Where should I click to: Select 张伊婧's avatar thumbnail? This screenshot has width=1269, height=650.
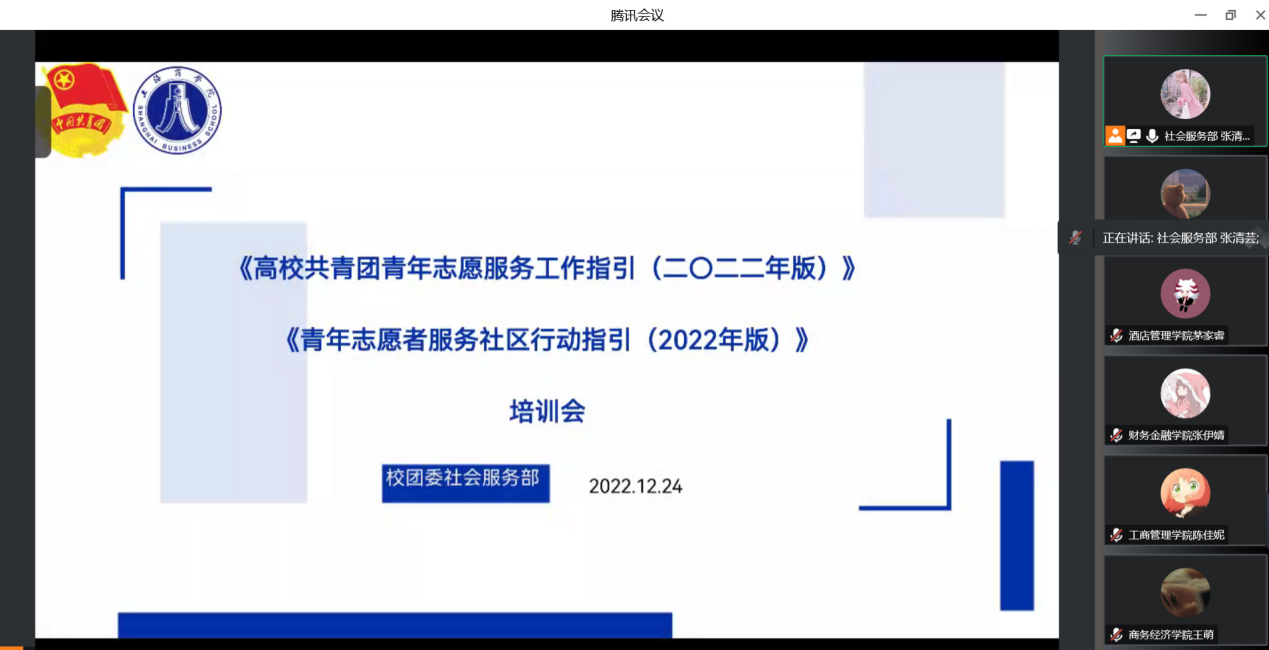(1185, 394)
